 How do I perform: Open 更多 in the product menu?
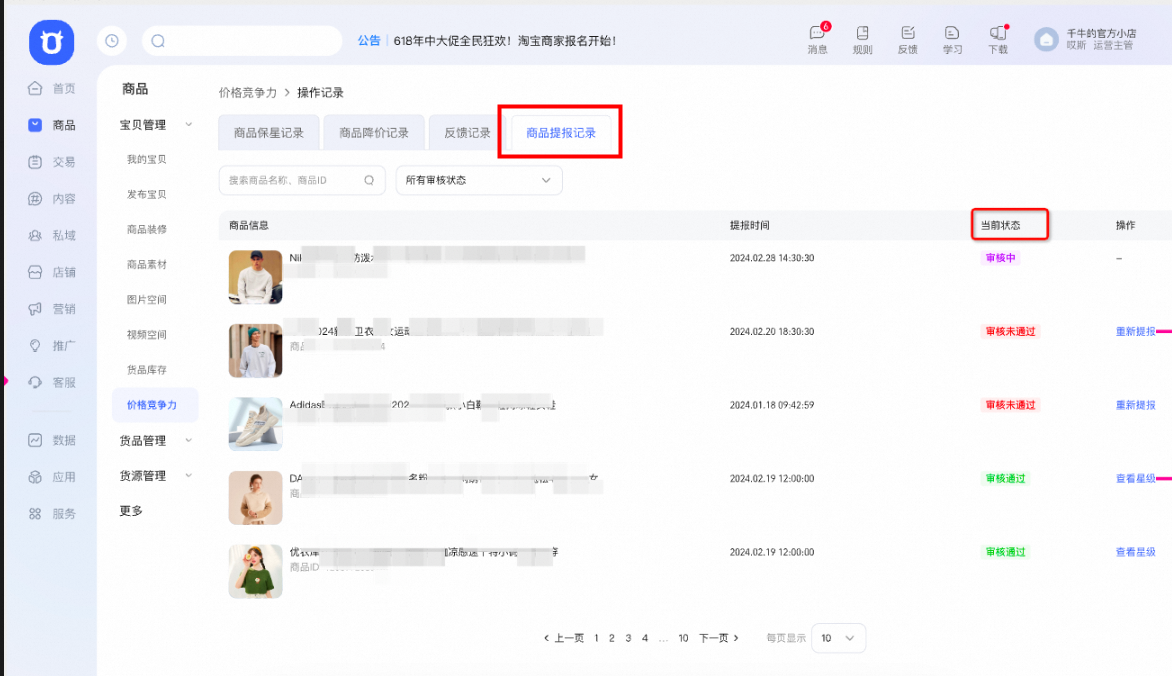(x=131, y=511)
